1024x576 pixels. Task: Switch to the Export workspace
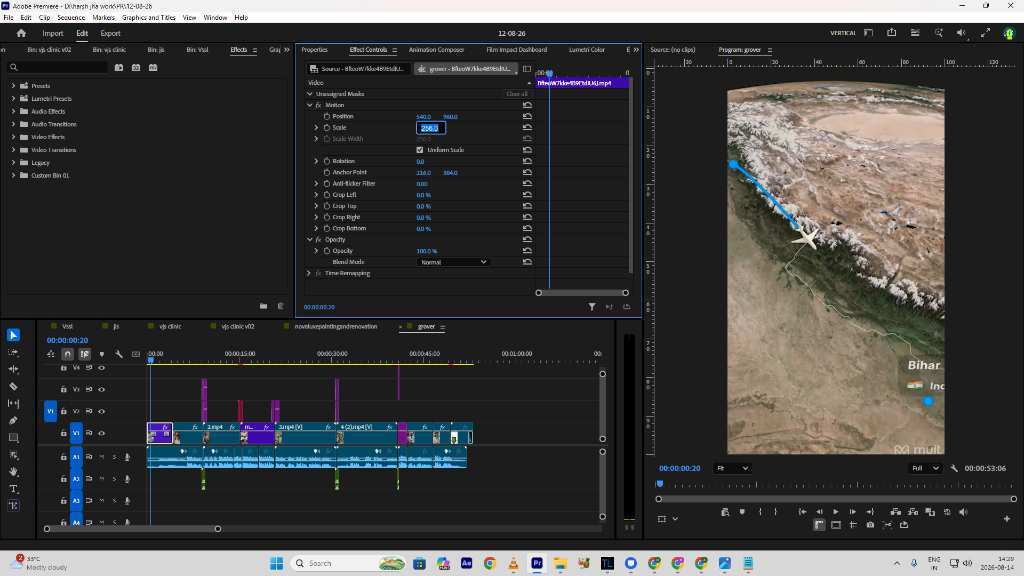point(110,33)
